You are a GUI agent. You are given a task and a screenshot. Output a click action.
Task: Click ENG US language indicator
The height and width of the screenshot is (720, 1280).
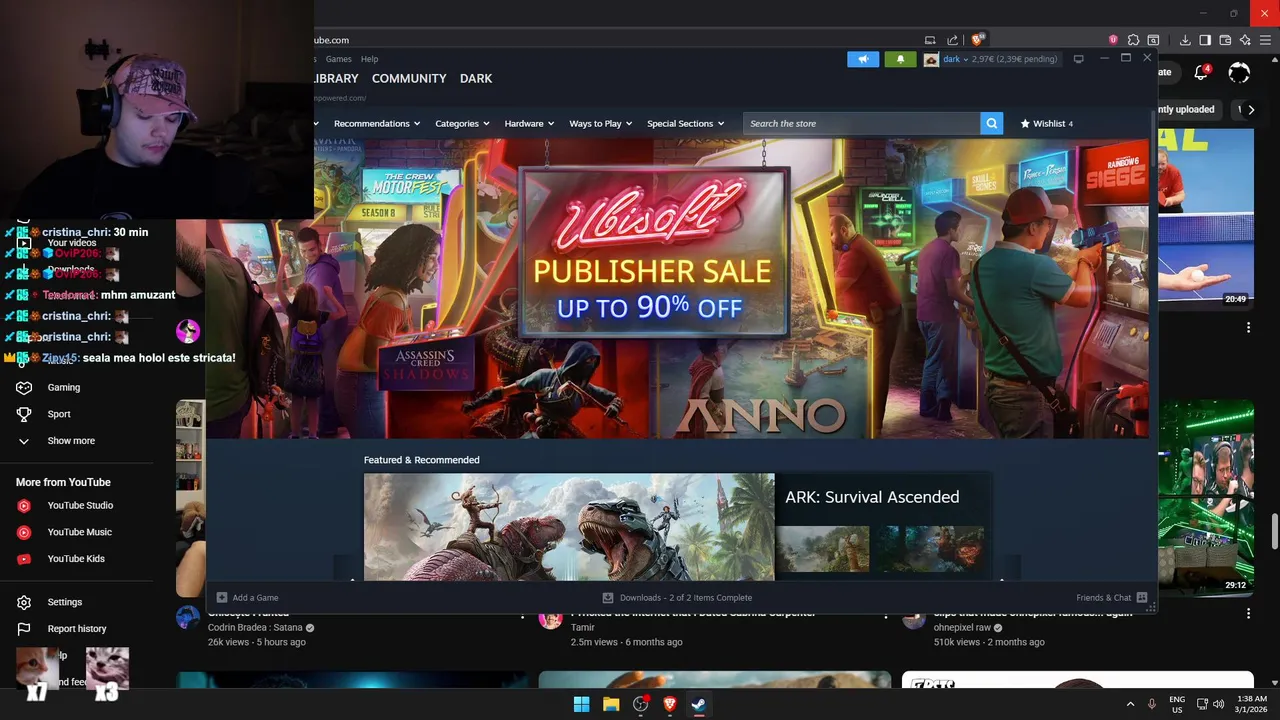[1177, 704]
